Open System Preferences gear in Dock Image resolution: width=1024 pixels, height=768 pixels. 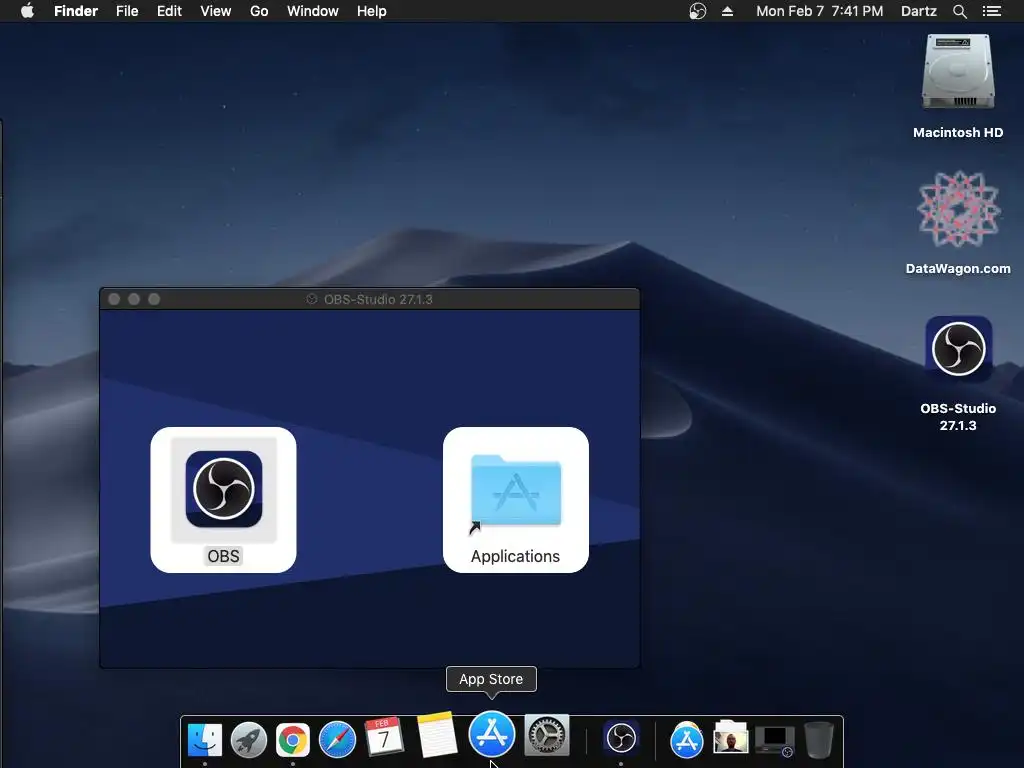click(547, 735)
